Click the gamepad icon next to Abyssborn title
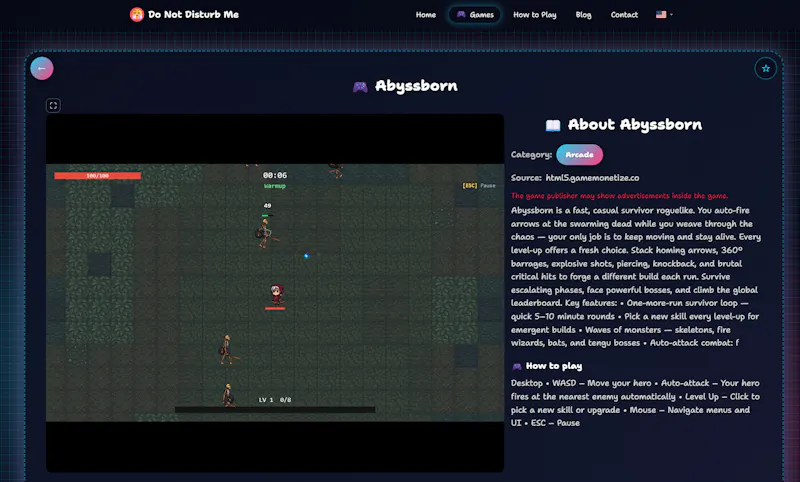This screenshot has width=800, height=482. [360, 87]
